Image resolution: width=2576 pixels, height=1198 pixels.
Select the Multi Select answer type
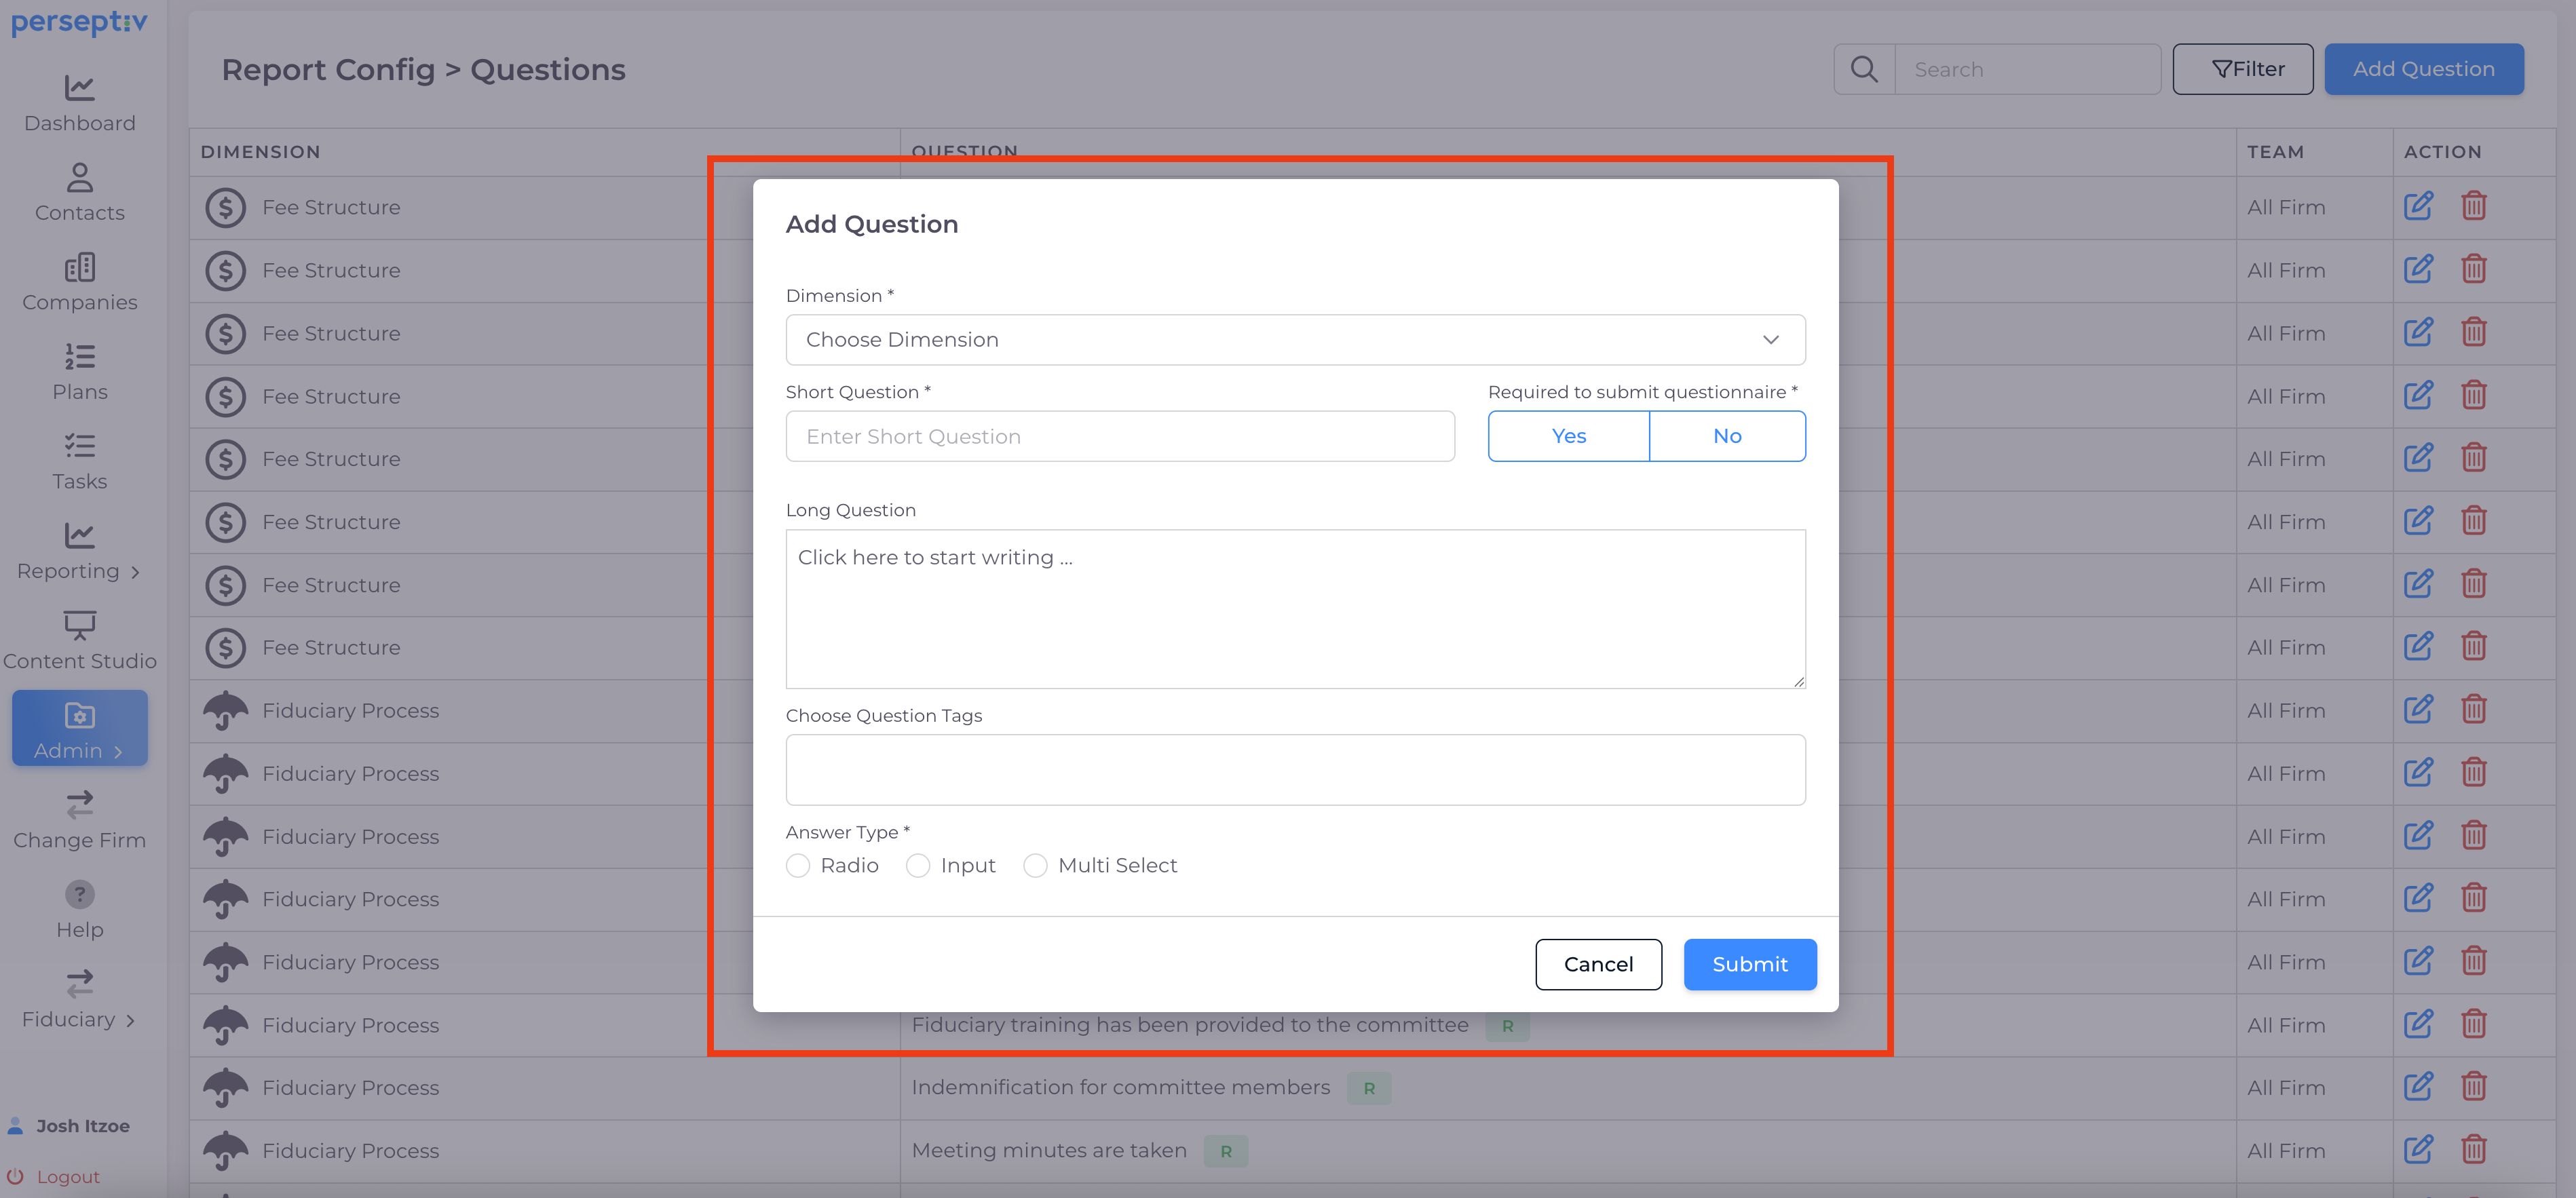coord(1035,865)
